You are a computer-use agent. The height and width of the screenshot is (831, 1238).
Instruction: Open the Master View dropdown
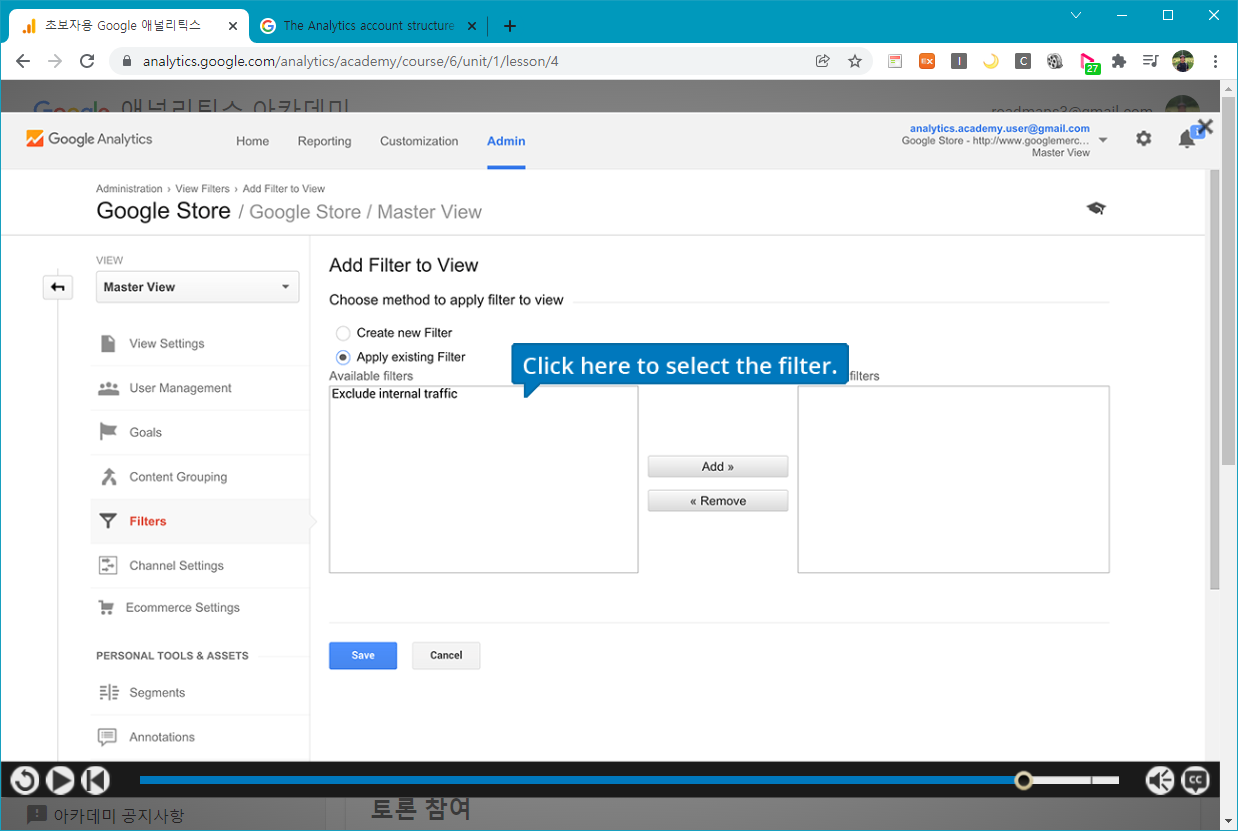tap(197, 287)
